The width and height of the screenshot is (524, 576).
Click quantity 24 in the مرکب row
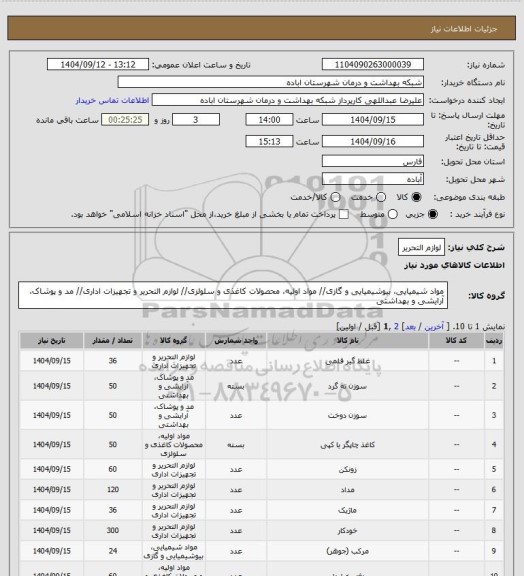pos(113,551)
